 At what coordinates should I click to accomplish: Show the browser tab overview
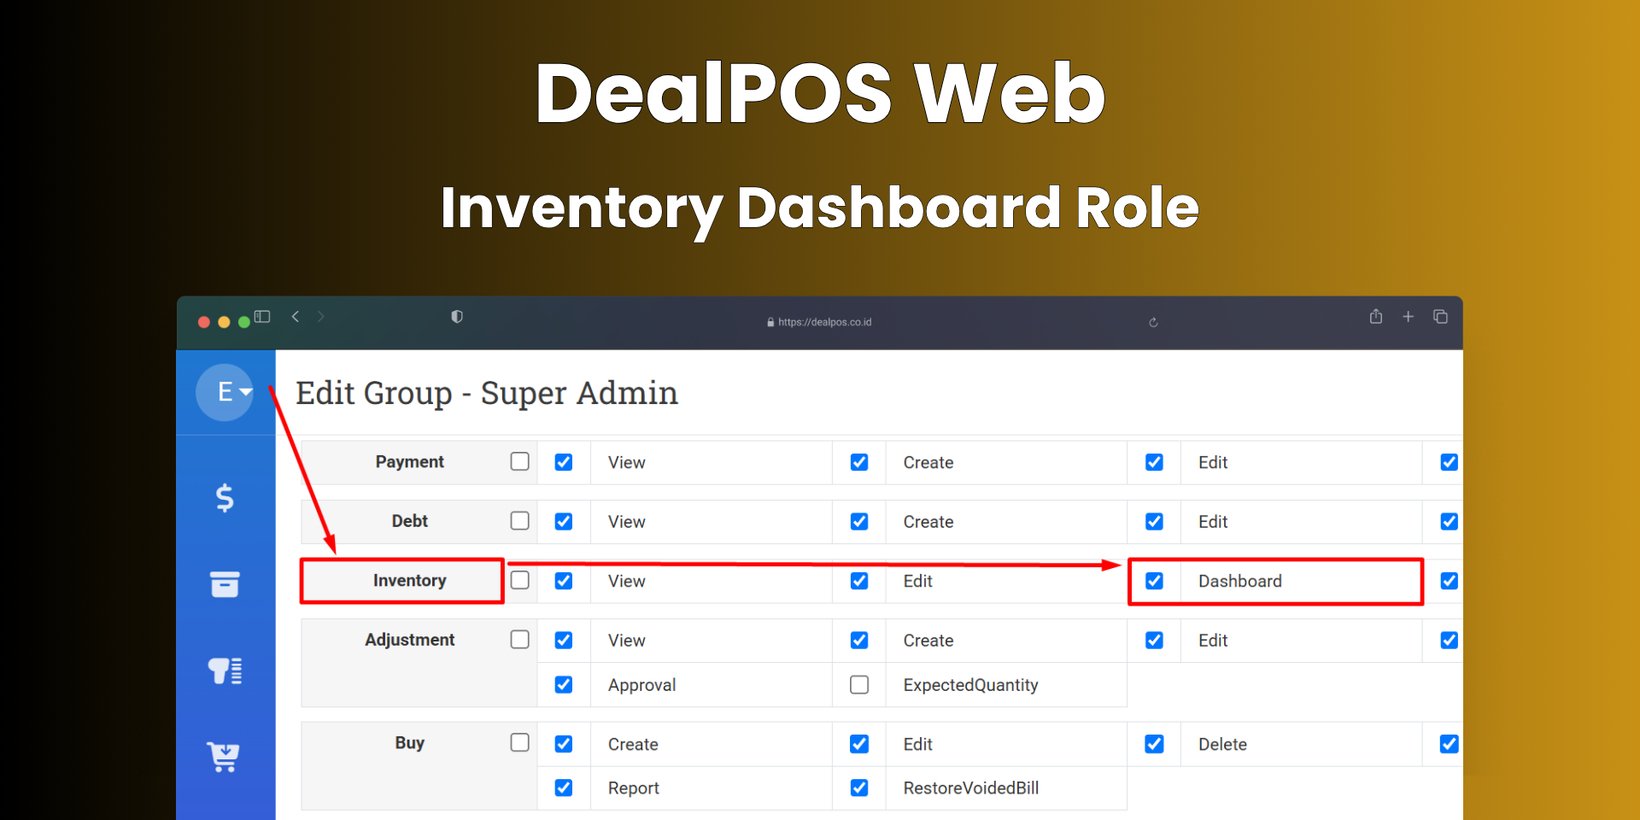point(1440,317)
